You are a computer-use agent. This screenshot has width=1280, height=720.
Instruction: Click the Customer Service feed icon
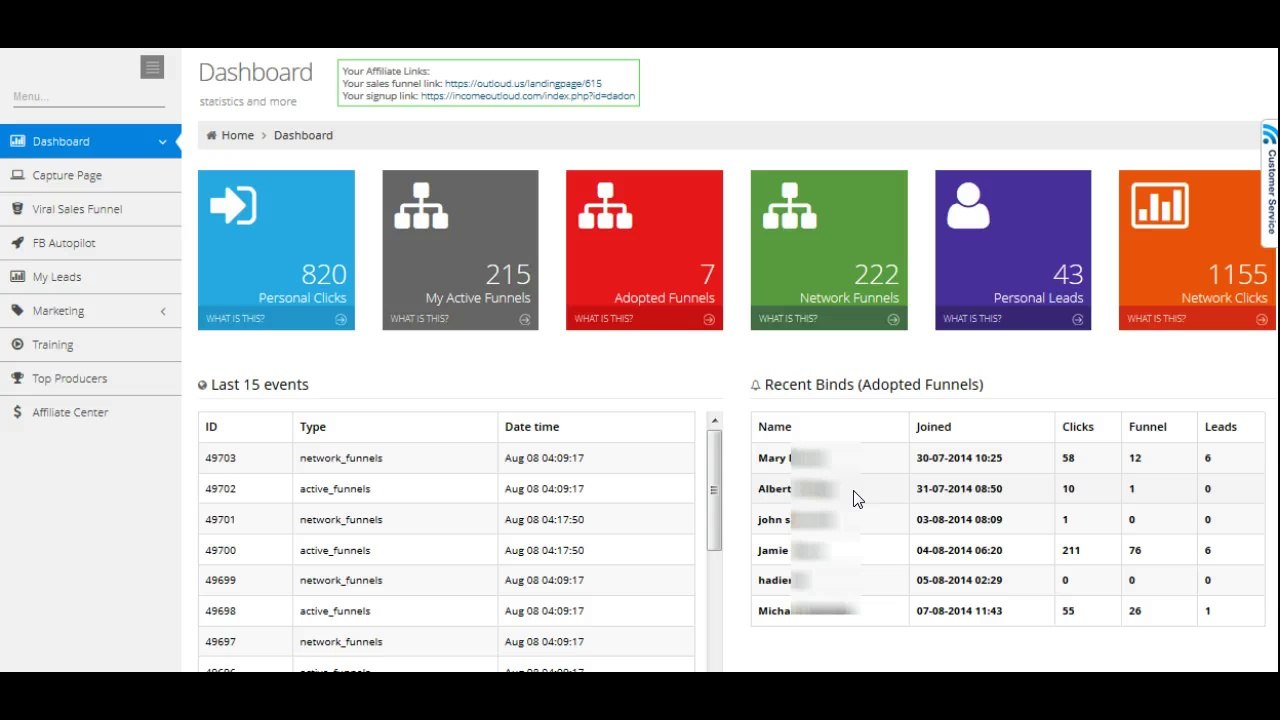tap(1270, 134)
